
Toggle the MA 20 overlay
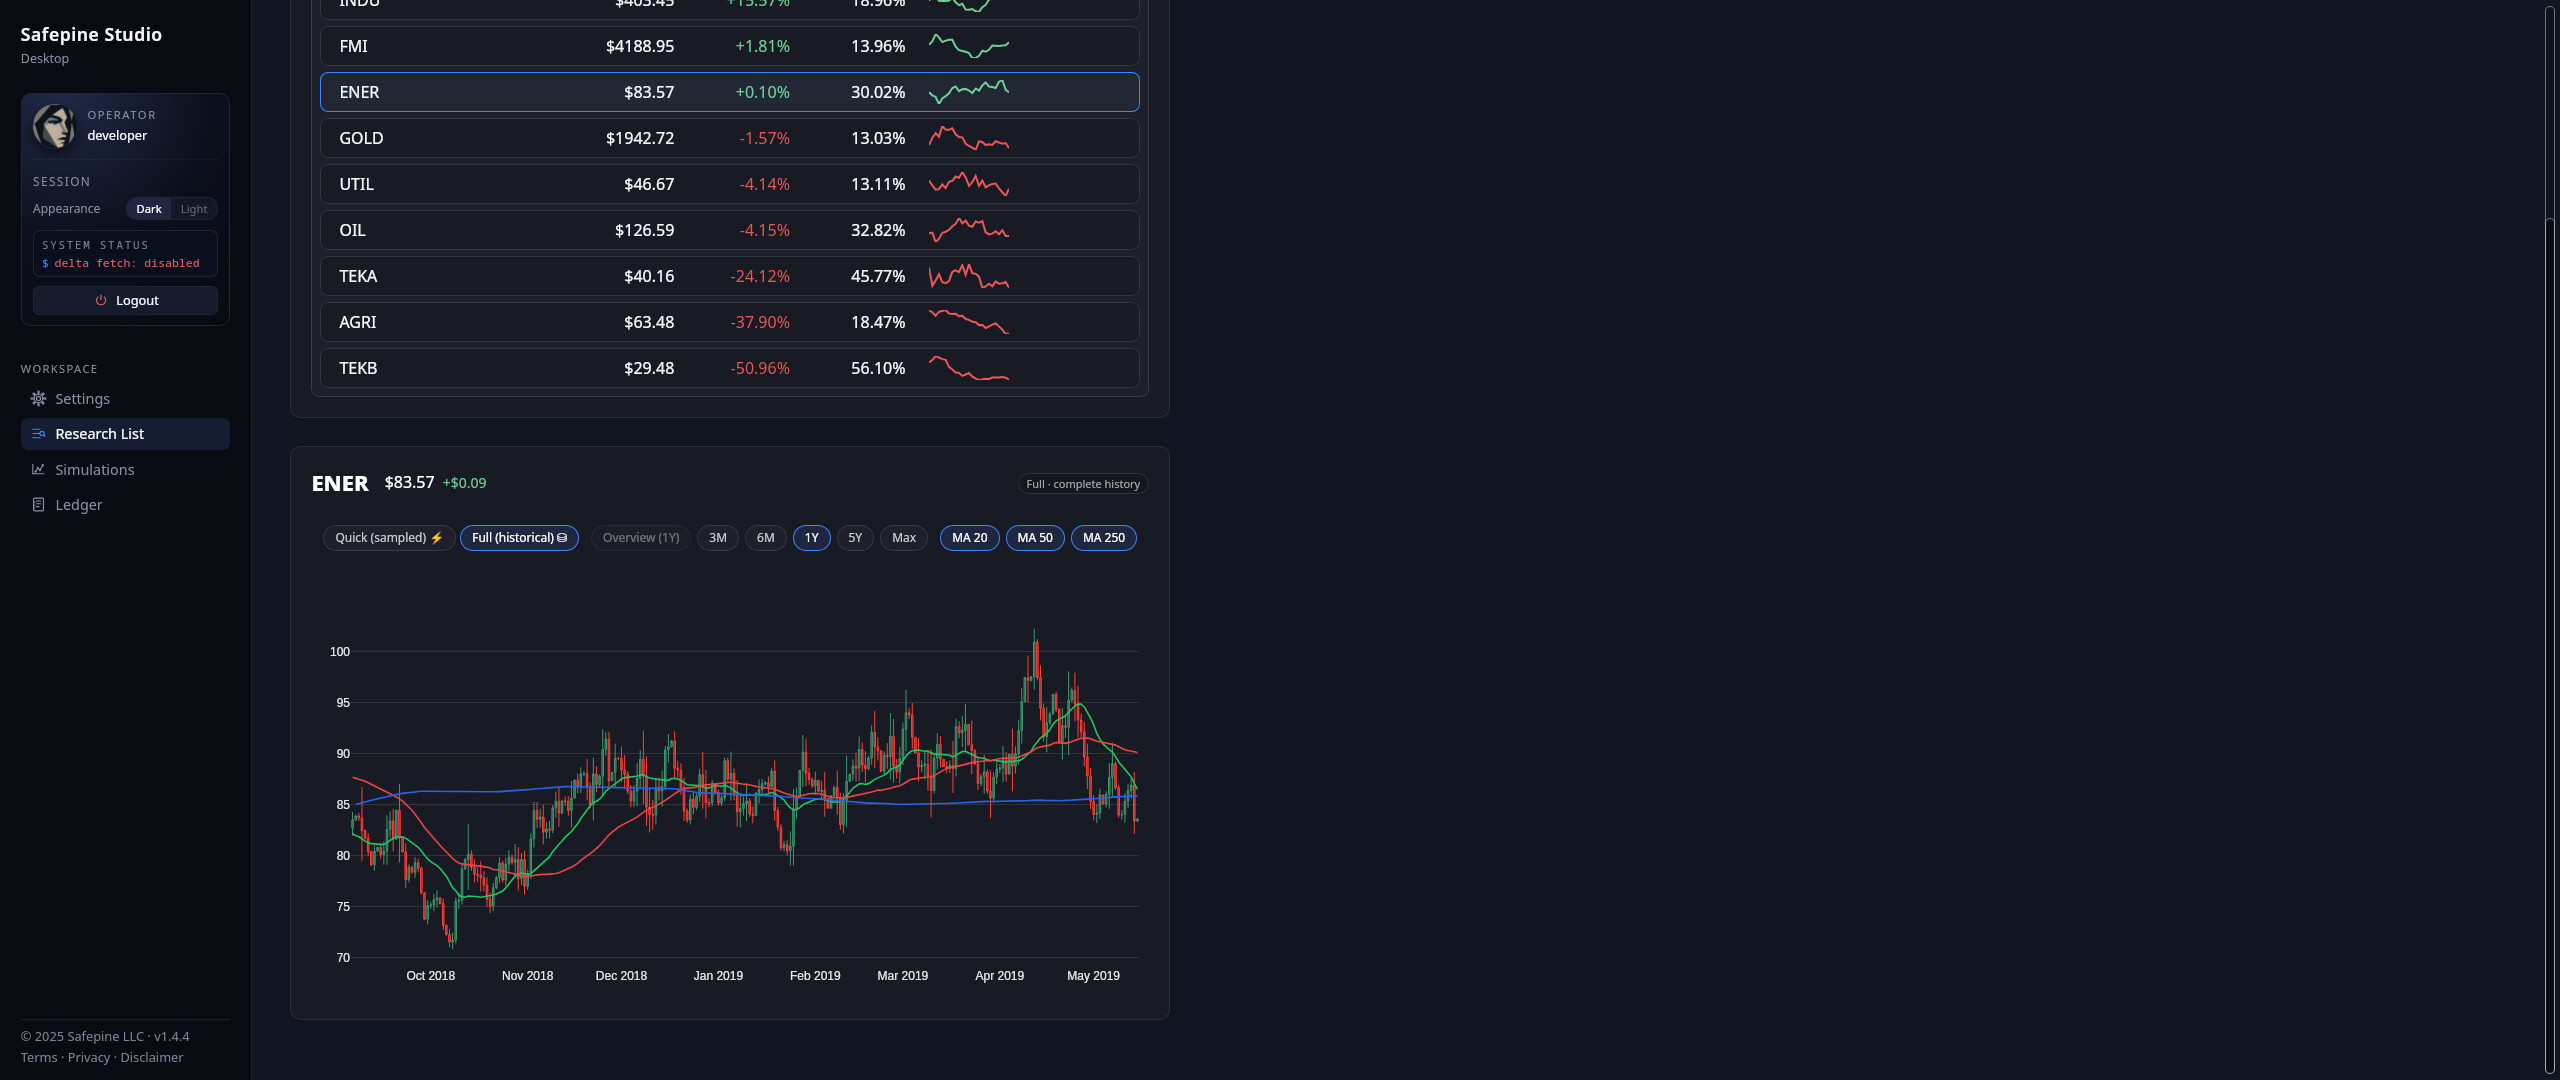969,538
